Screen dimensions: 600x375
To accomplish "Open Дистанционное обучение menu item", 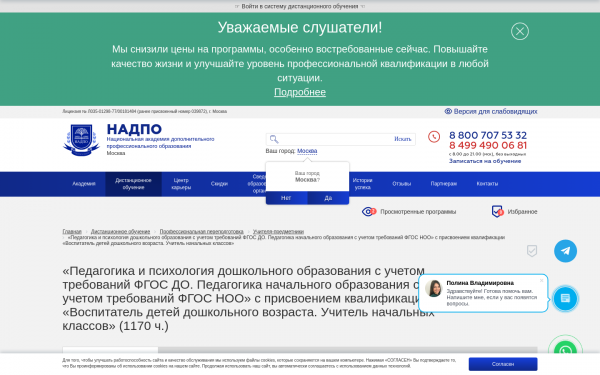I will [x=133, y=184].
